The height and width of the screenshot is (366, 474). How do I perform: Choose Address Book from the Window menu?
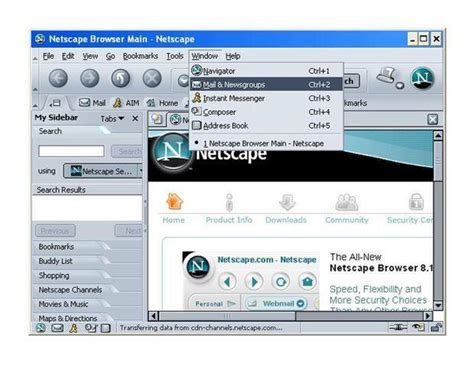coord(266,125)
